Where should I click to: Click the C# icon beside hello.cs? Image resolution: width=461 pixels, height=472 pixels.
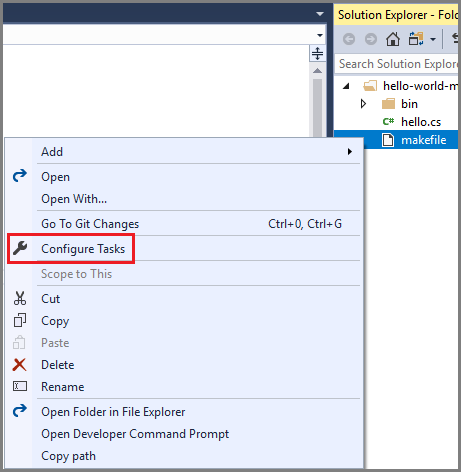pos(388,122)
